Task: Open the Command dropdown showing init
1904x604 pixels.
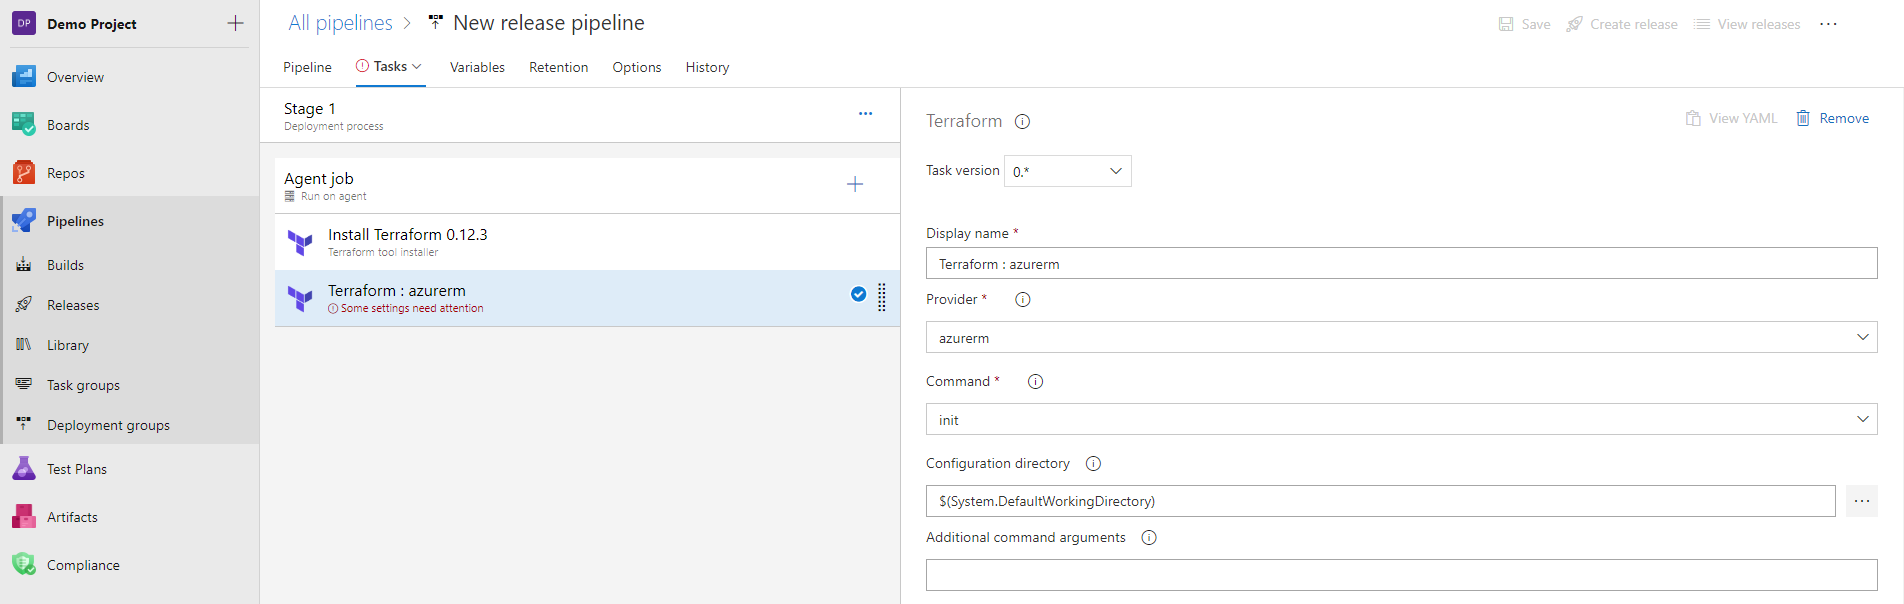Action: 1401,419
